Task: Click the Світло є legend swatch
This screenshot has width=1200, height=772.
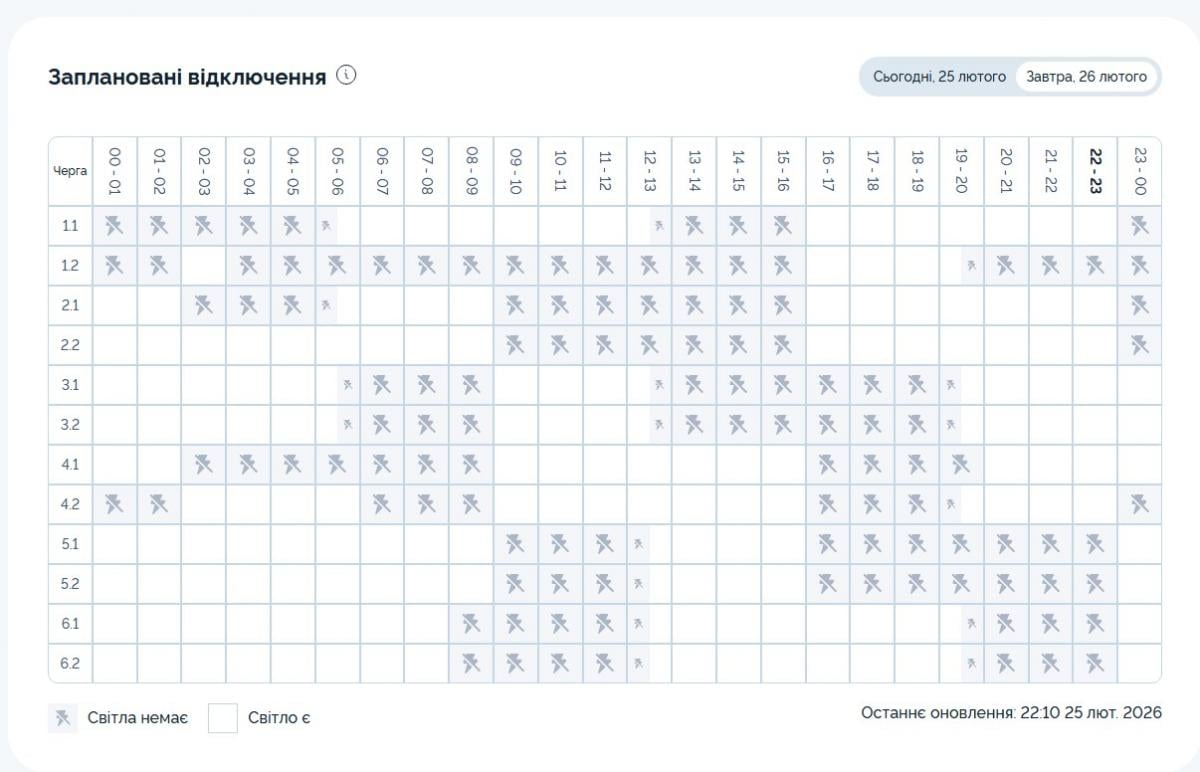Action: click(x=223, y=717)
